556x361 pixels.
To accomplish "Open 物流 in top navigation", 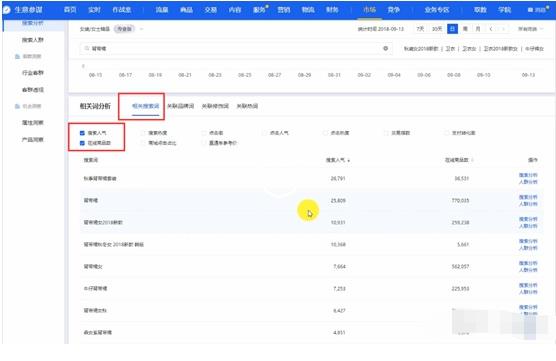I will click(x=308, y=10).
